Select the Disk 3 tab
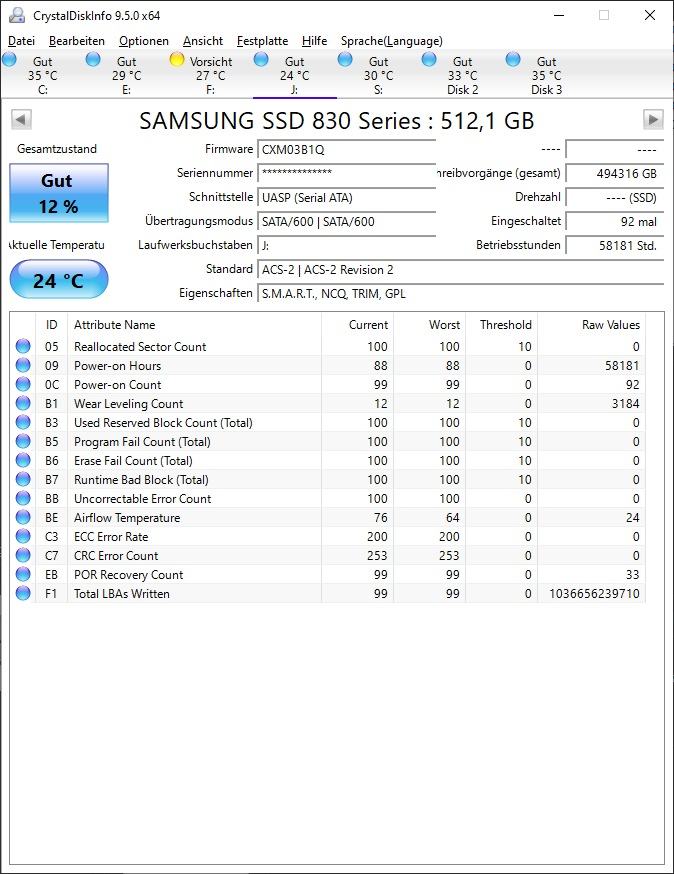Viewport: 674px width, 874px height. 546,75
